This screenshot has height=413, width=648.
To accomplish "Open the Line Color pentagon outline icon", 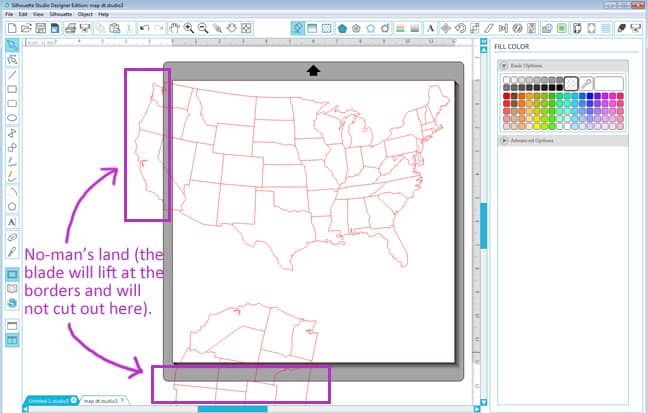I will pyautogui.click(x=371, y=28).
